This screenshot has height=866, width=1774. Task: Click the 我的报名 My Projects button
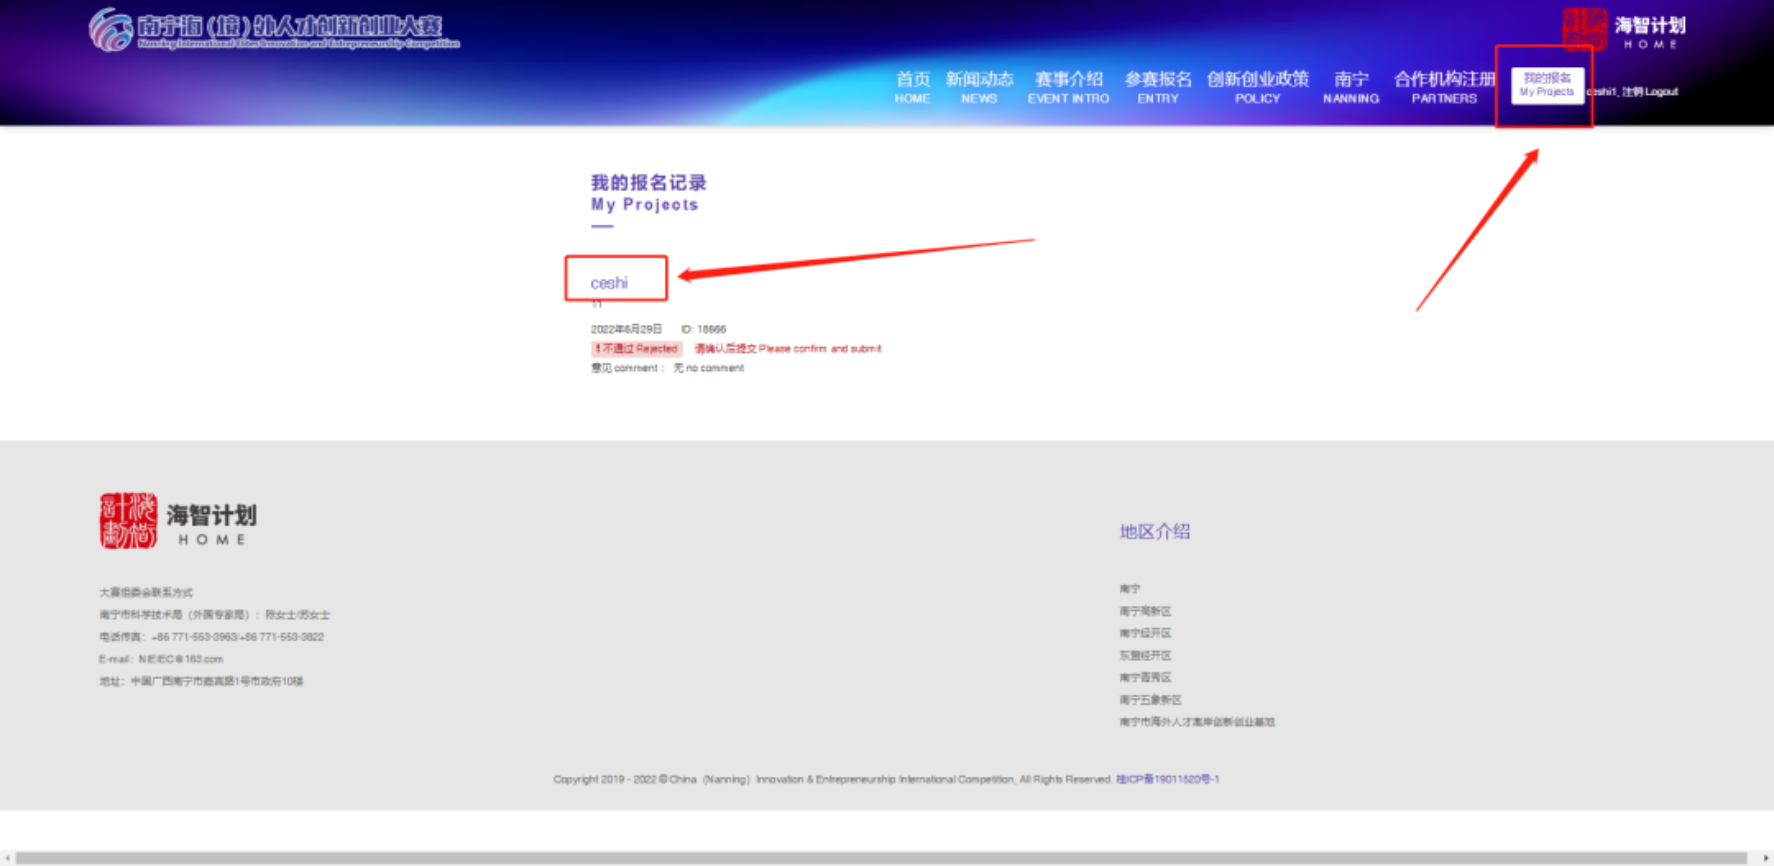pos(1546,85)
